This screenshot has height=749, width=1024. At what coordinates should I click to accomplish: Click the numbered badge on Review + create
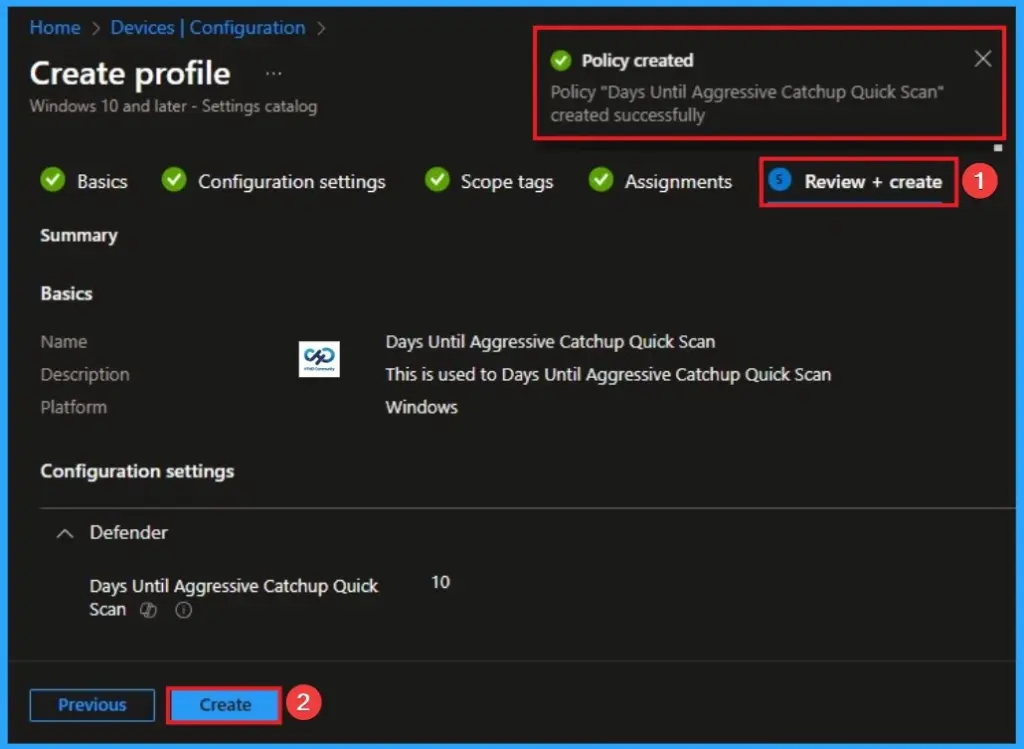[x=978, y=182]
